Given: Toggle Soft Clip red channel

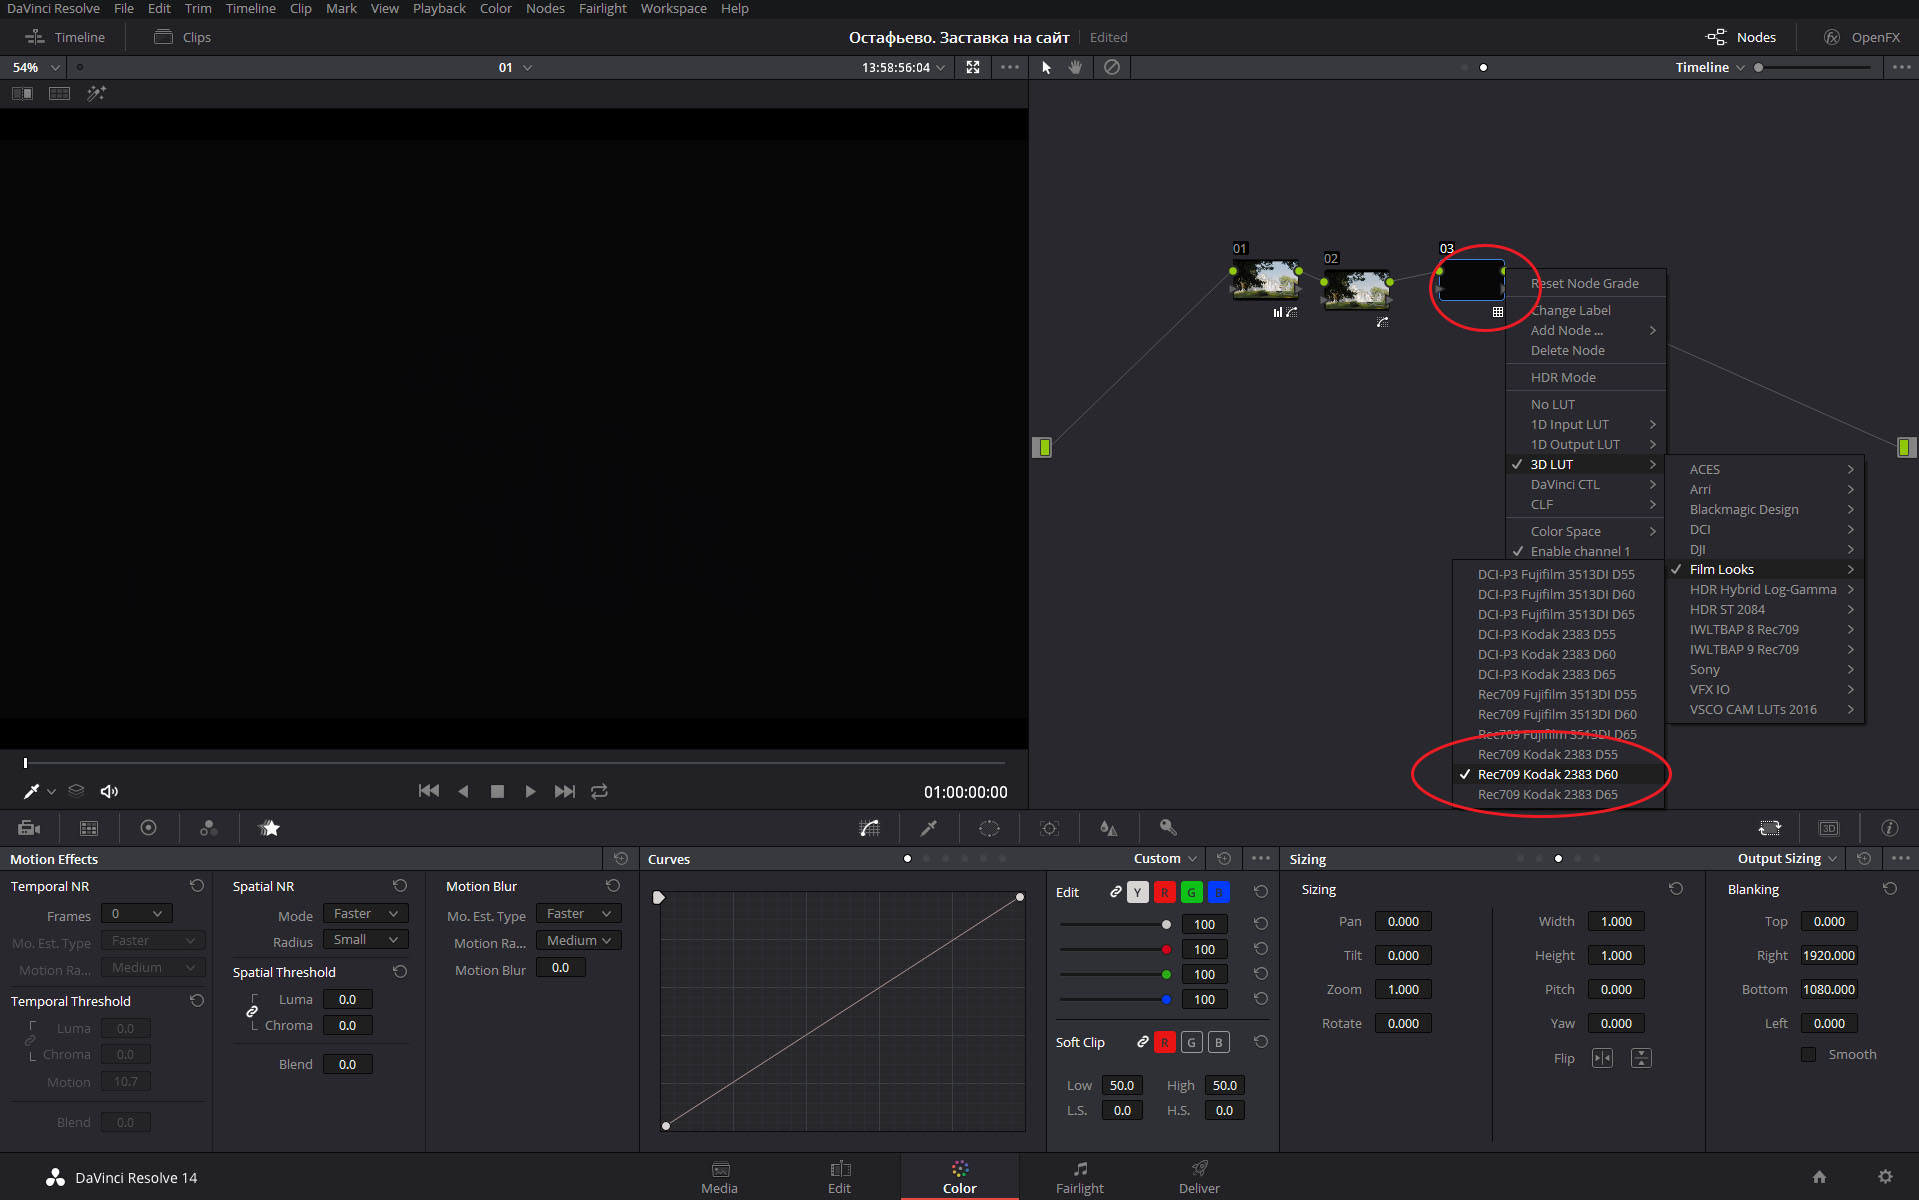Looking at the screenshot, I should pyautogui.click(x=1164, y=1042).
